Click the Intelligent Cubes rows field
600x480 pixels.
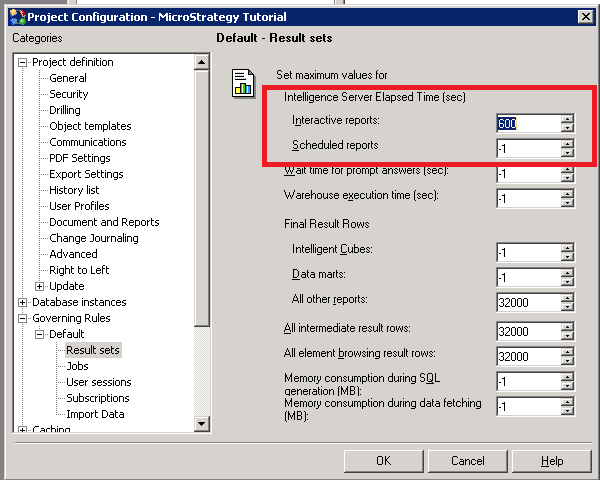[528, 253]
